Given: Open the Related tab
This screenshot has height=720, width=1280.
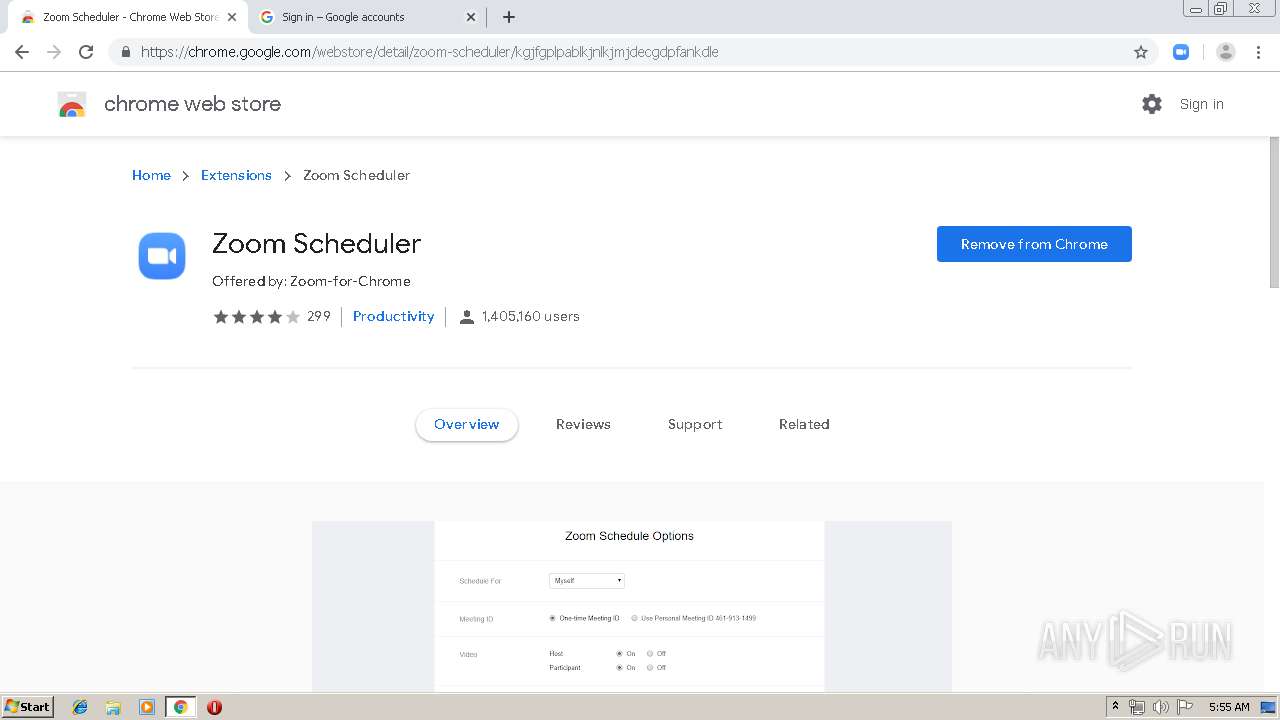Looking at the screenshot, I should 804,424.
